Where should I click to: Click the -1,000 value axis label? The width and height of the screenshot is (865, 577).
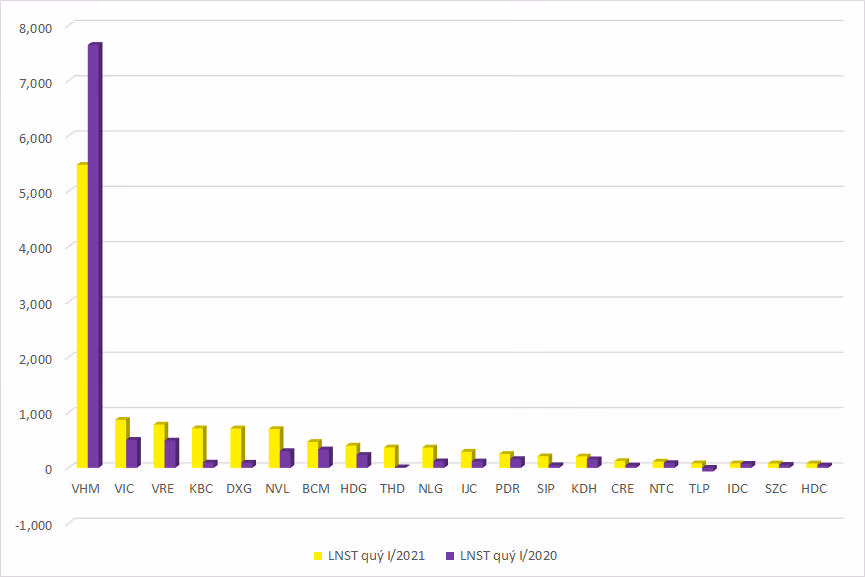tap(36, 524)
